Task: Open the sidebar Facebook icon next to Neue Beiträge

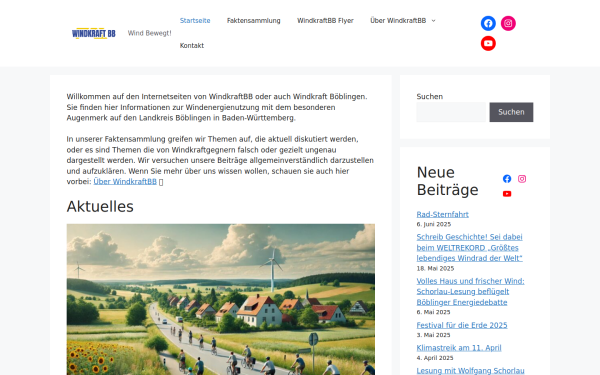Action: (x=507, y=179)
